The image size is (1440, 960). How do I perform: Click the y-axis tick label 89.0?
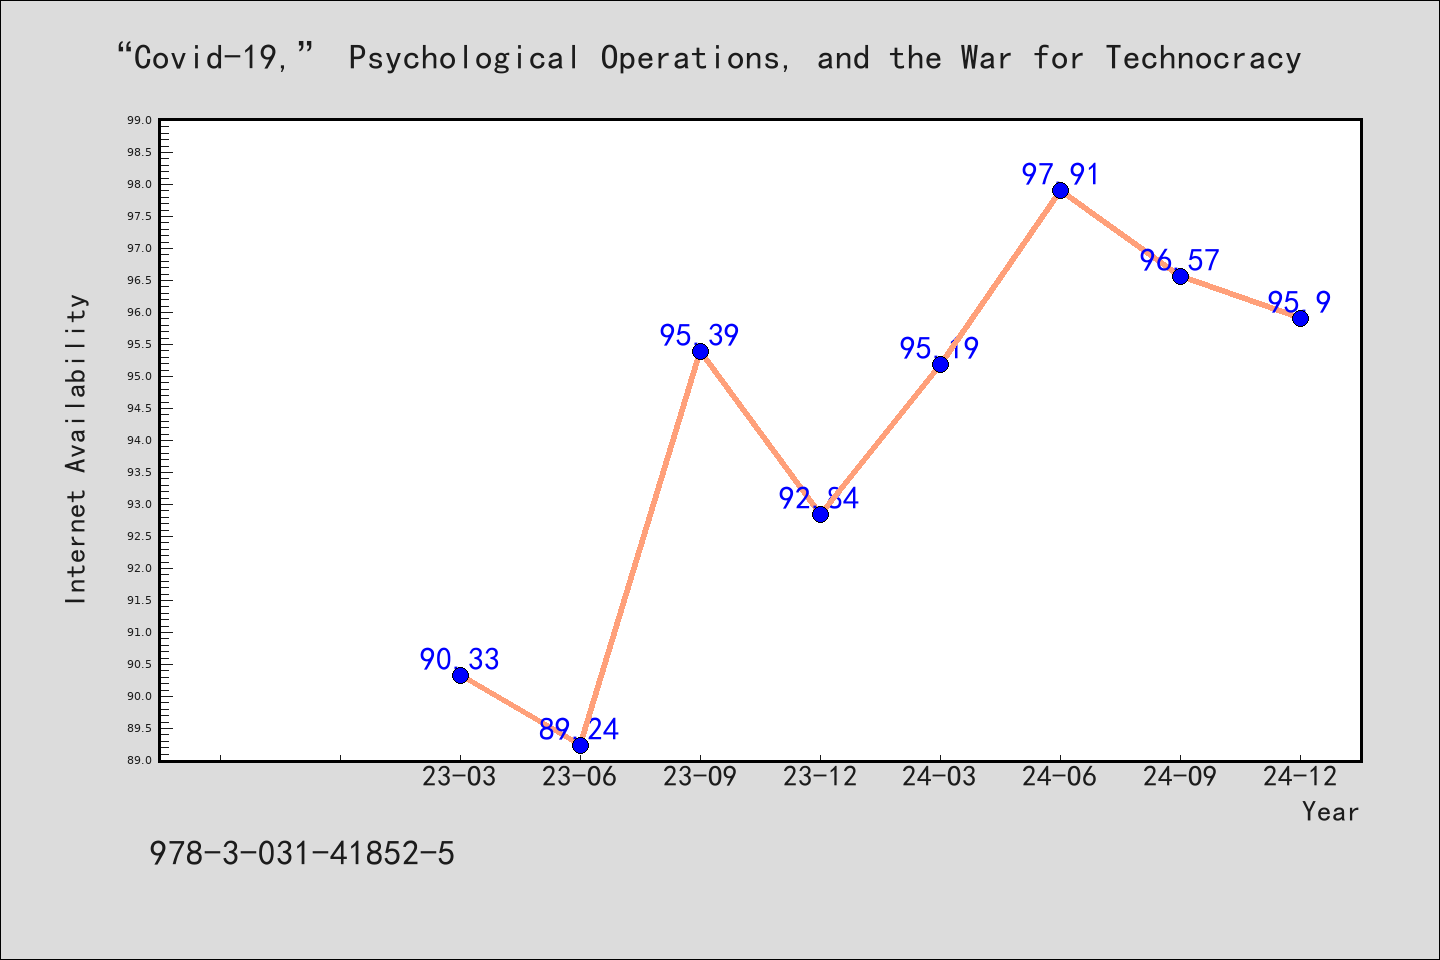click(x=139, y=760)
